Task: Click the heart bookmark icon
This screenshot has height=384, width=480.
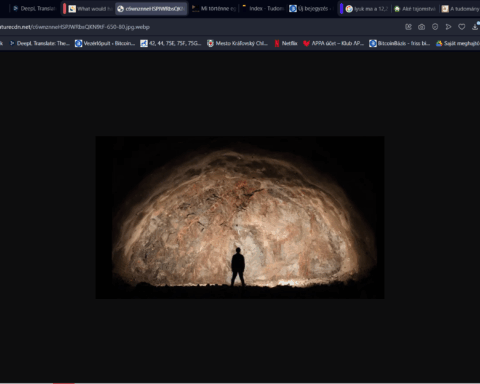Action: point(462,27)
